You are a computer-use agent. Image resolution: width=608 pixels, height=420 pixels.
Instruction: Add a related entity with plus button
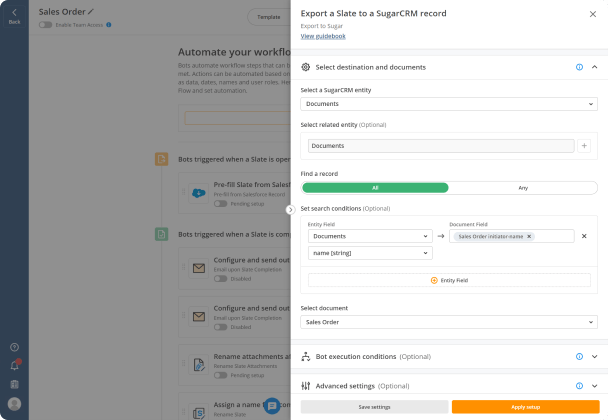pyautogui.click(x=584, y=146)
